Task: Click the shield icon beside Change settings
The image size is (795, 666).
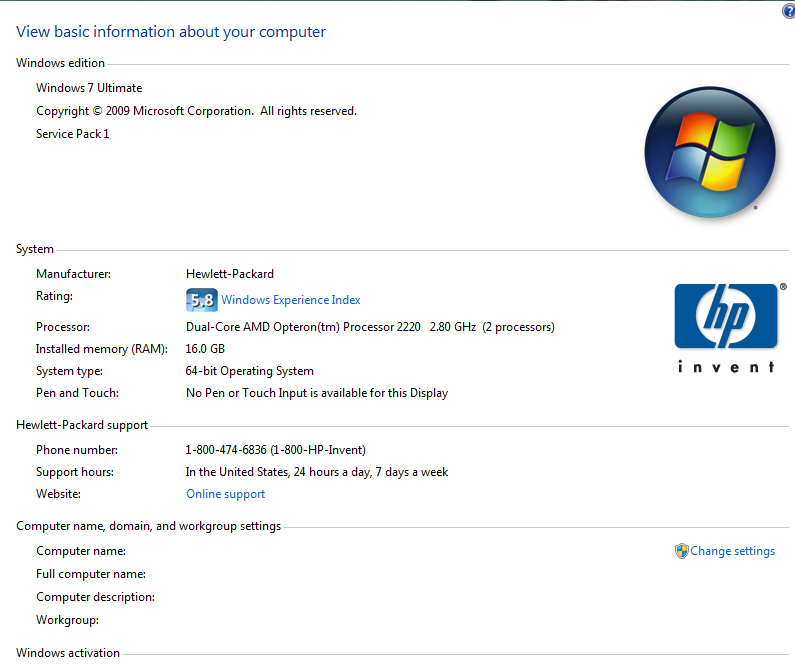Action: [x=682, y=551]
